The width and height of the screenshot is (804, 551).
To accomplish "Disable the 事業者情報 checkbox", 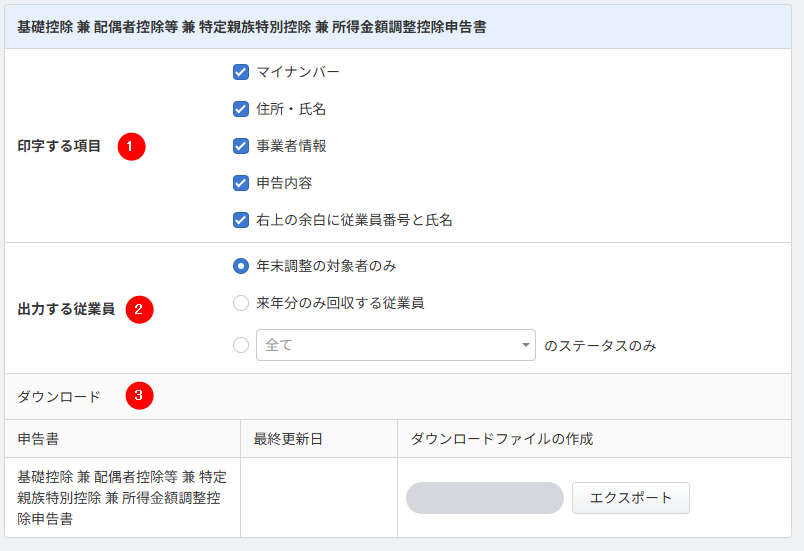I will 240,146.
